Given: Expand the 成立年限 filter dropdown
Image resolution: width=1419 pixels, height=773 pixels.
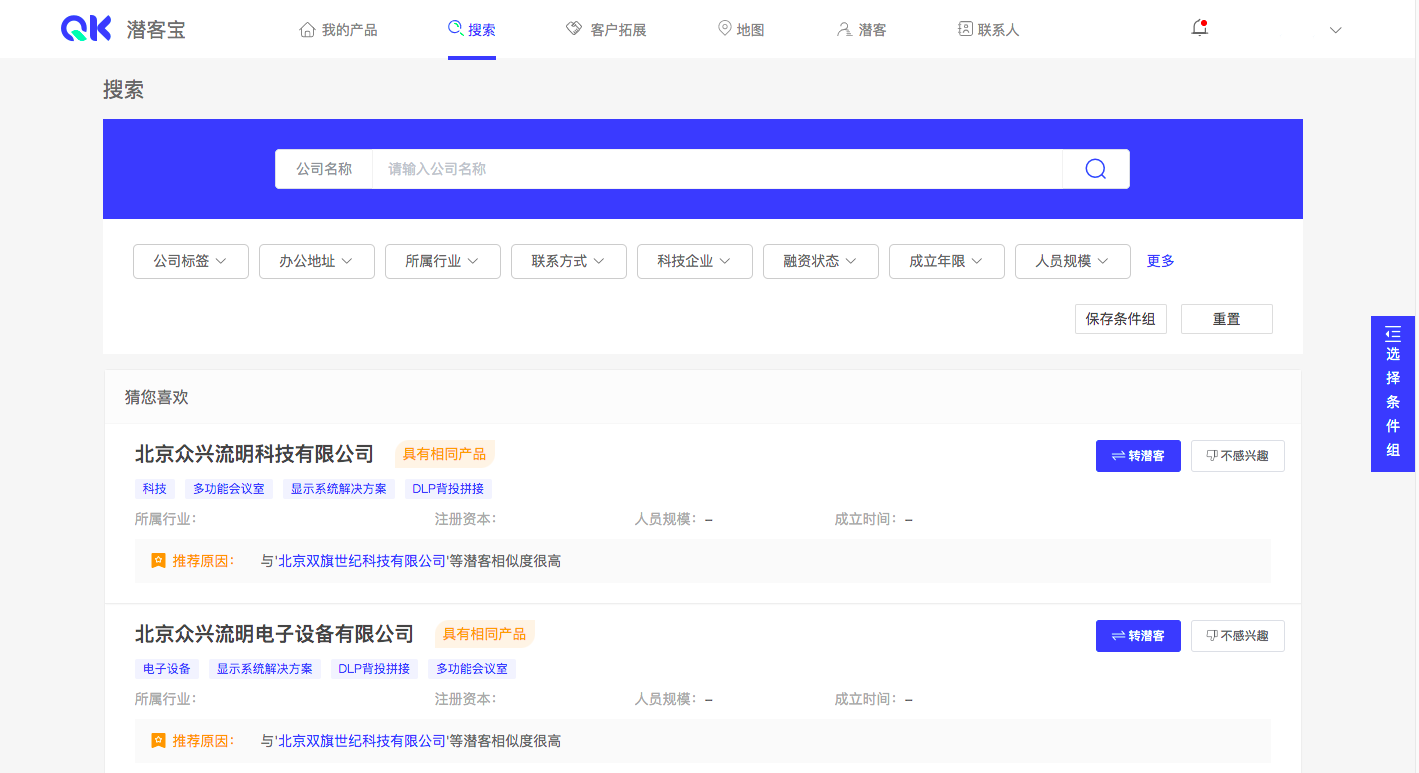Looking at the screenshot, I should pyautogui.click(x=947, y=261).
